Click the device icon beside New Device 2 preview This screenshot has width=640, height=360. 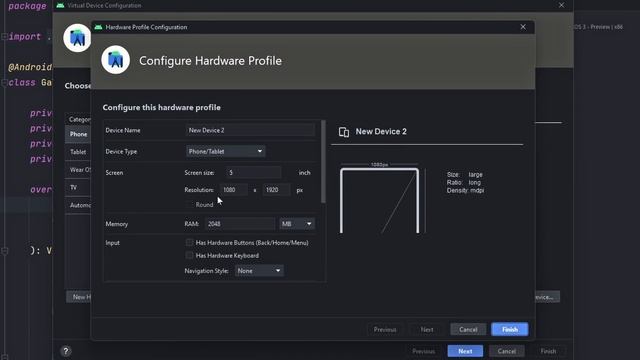pos(344,132)
